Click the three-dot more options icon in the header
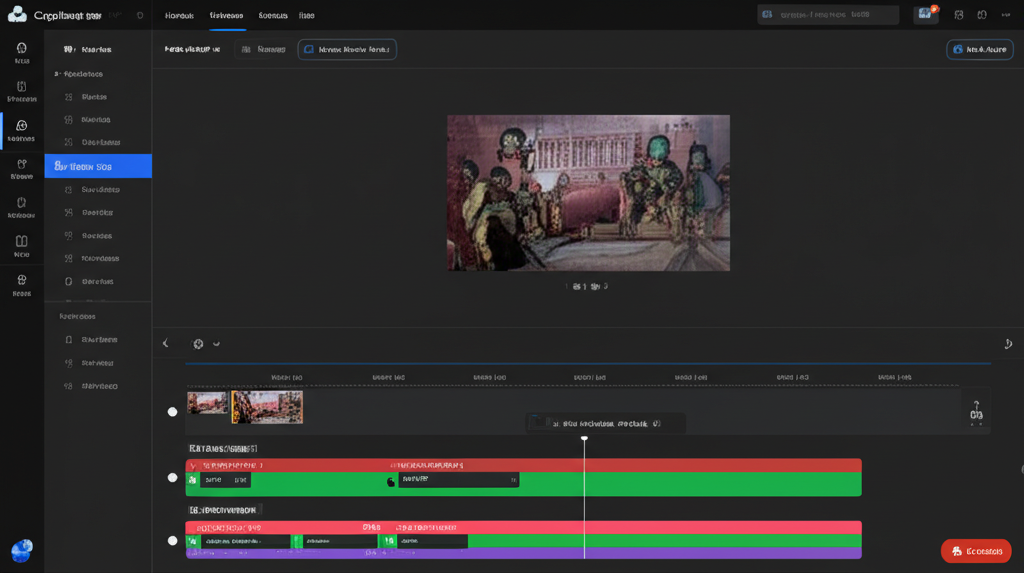The width and height of the screenshot is (1024, 573). click(1005, 15)
